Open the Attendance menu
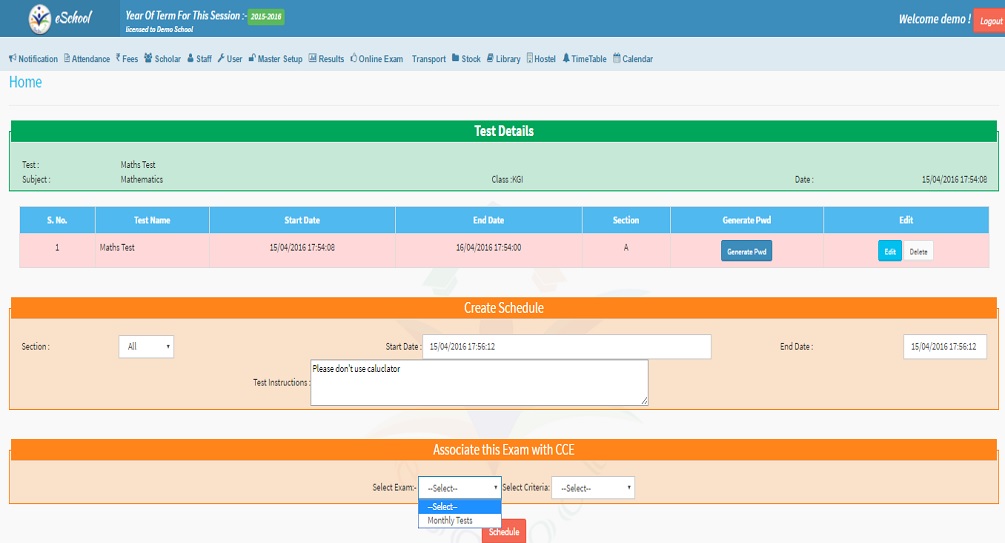The image size is (1005, 543). point(87,59)
